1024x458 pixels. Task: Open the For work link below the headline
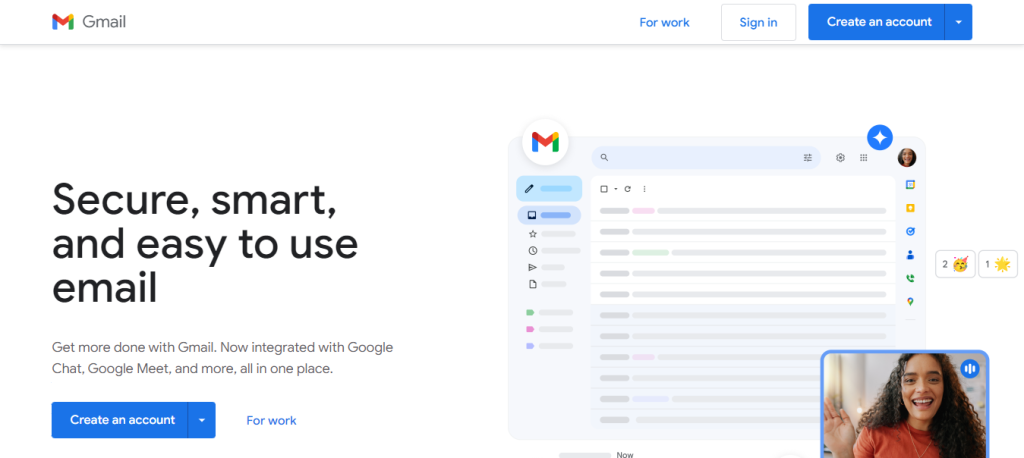click(x=271, y=420)
